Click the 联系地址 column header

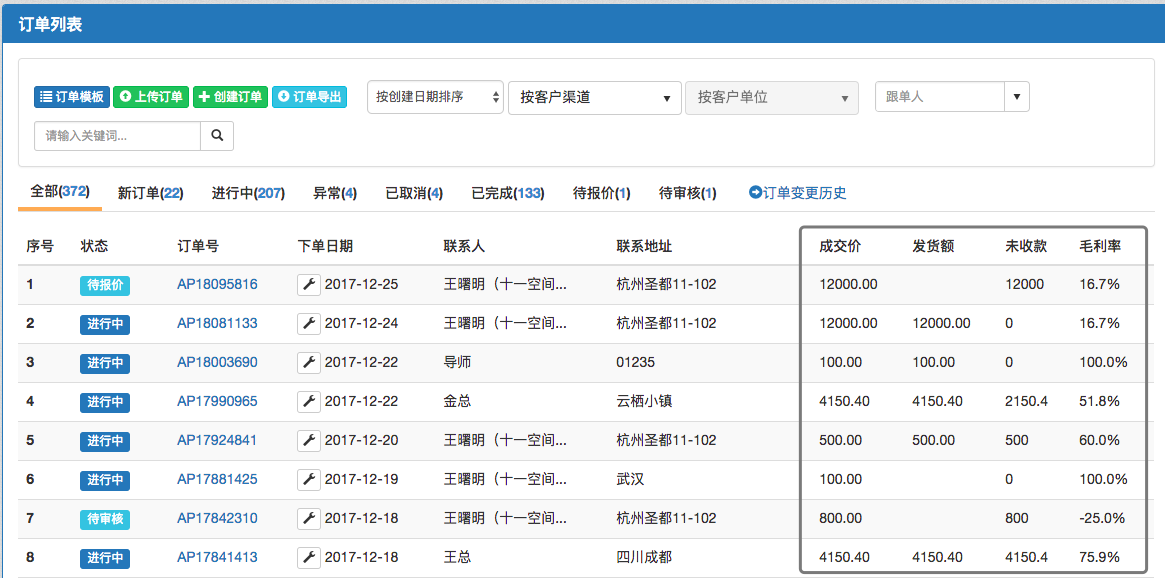coord(644,247)
